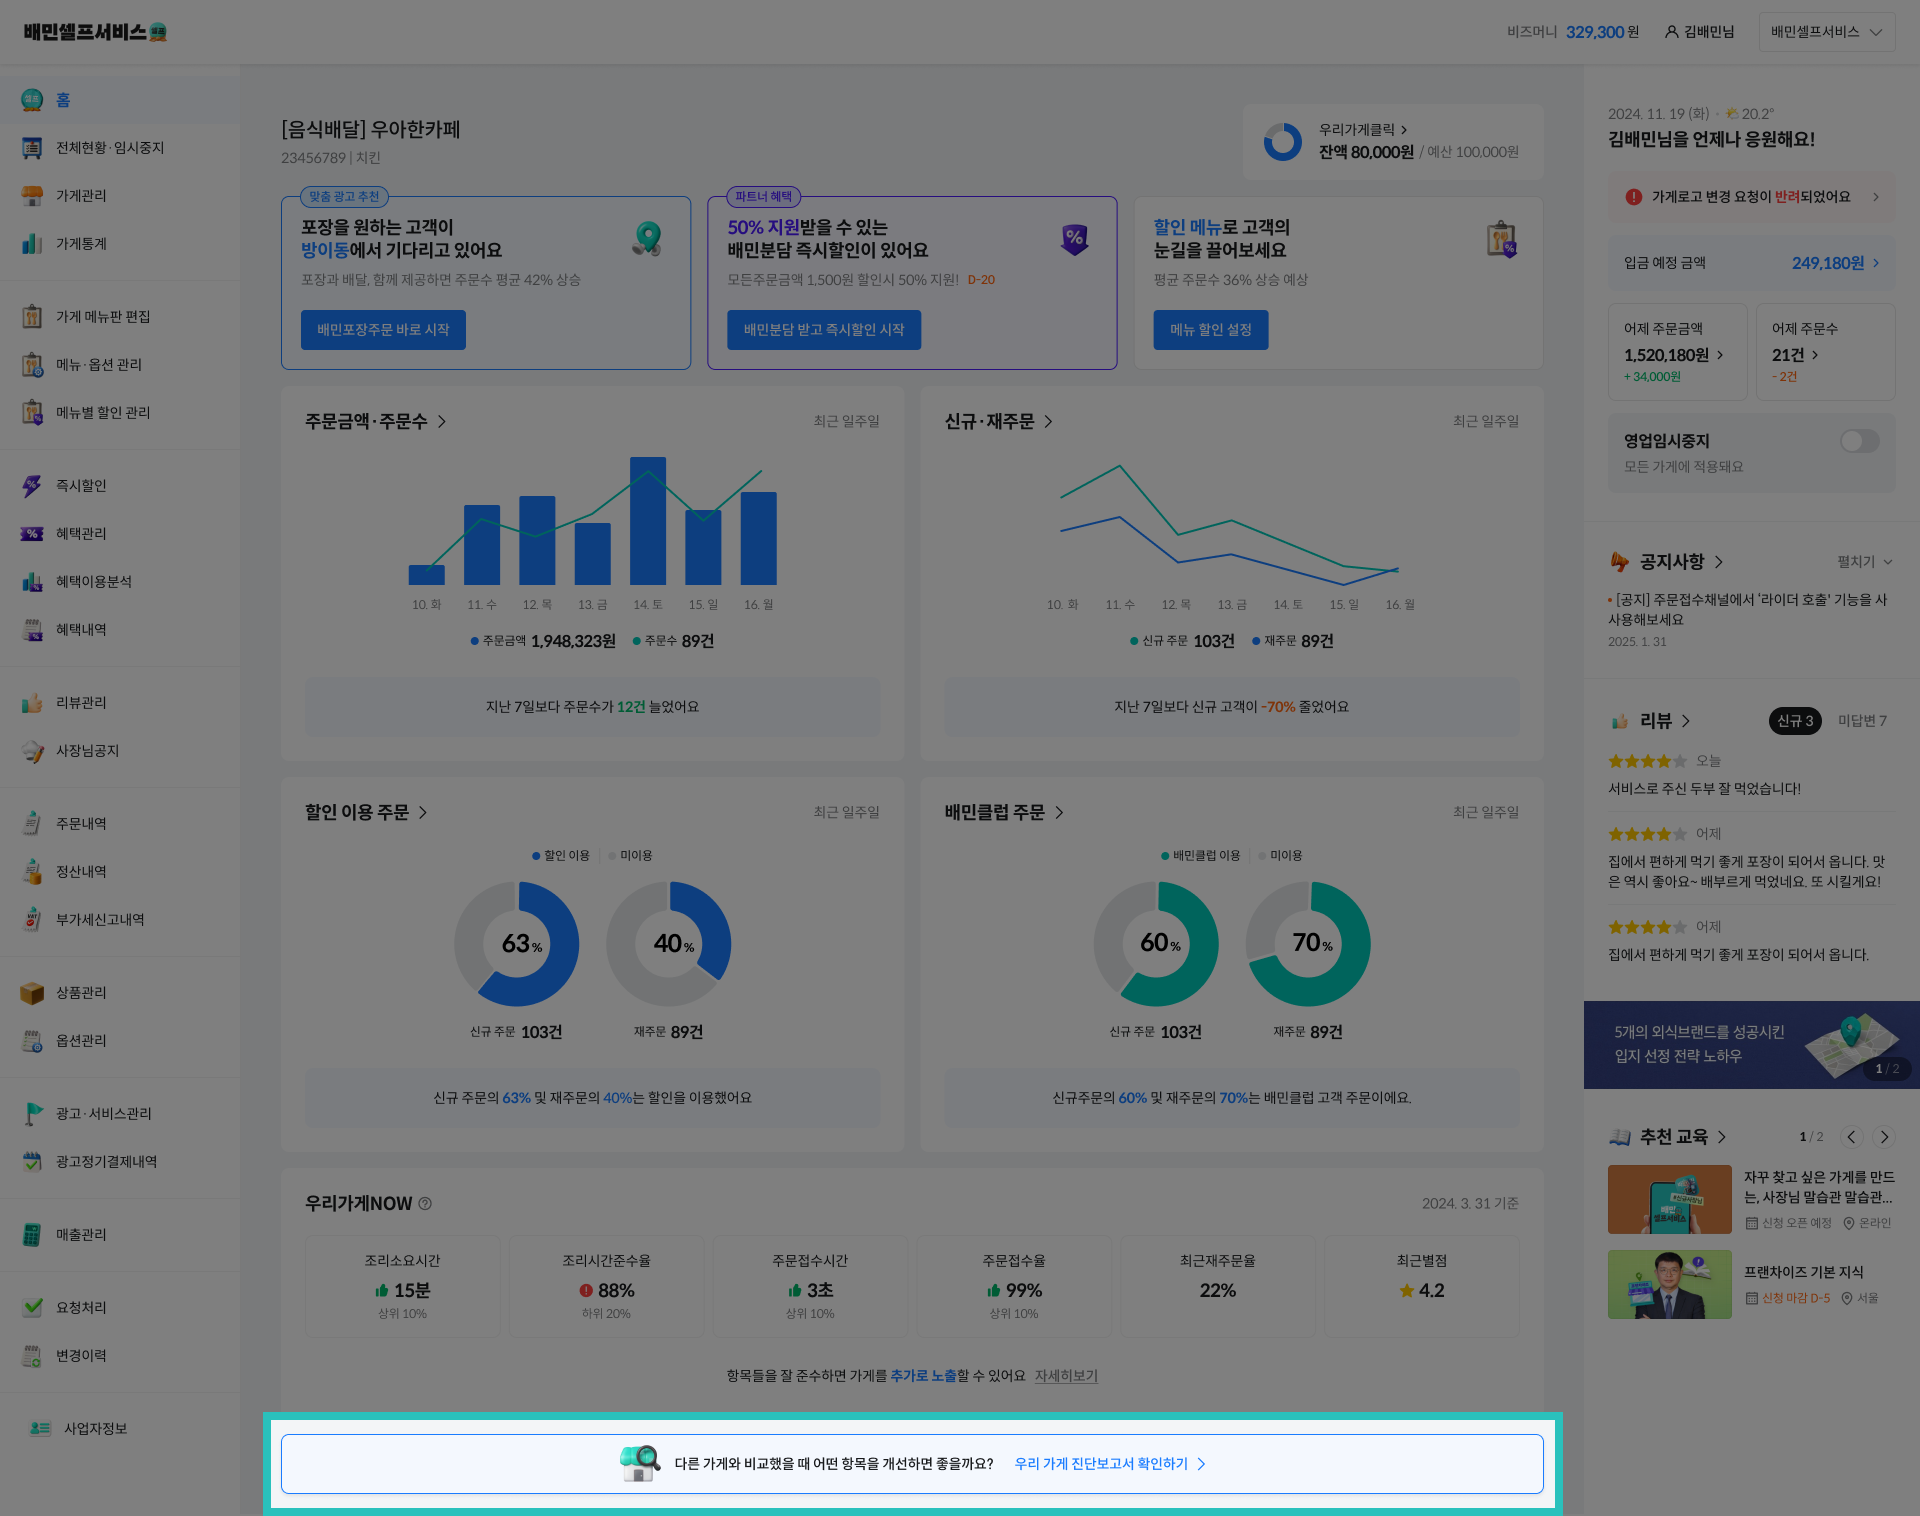
Task: Open the 상품관리 box icon
Action: (x=32, y=993)
